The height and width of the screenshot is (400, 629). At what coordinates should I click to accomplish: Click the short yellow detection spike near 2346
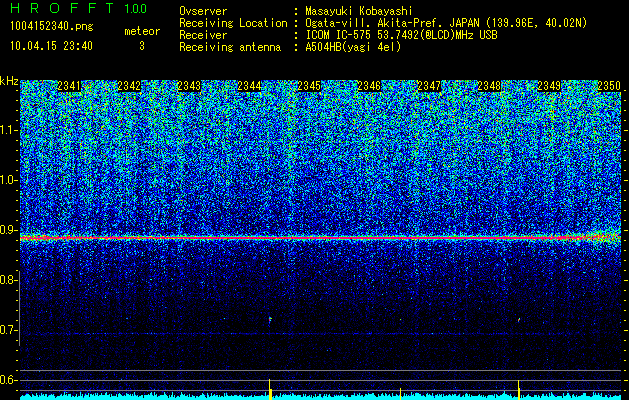pyautogui.click(x=400, y=394)
